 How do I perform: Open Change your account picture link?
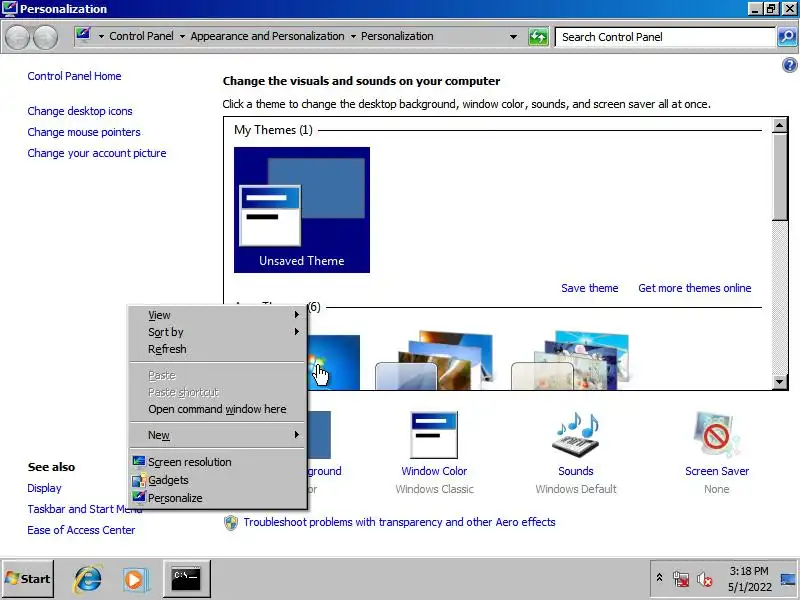click(97, 153)
